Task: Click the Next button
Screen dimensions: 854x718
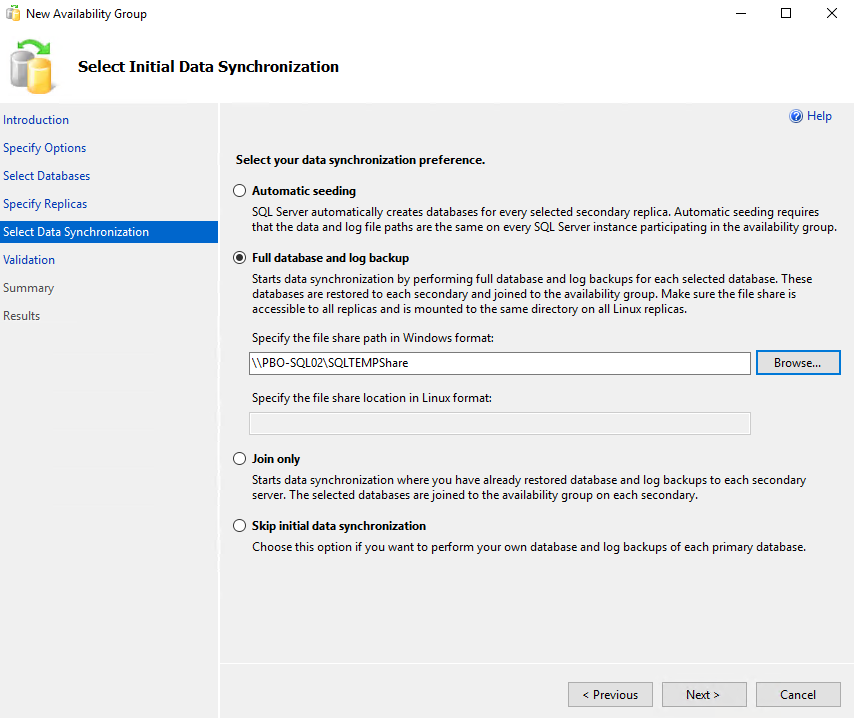Action: tap(702, 694)
